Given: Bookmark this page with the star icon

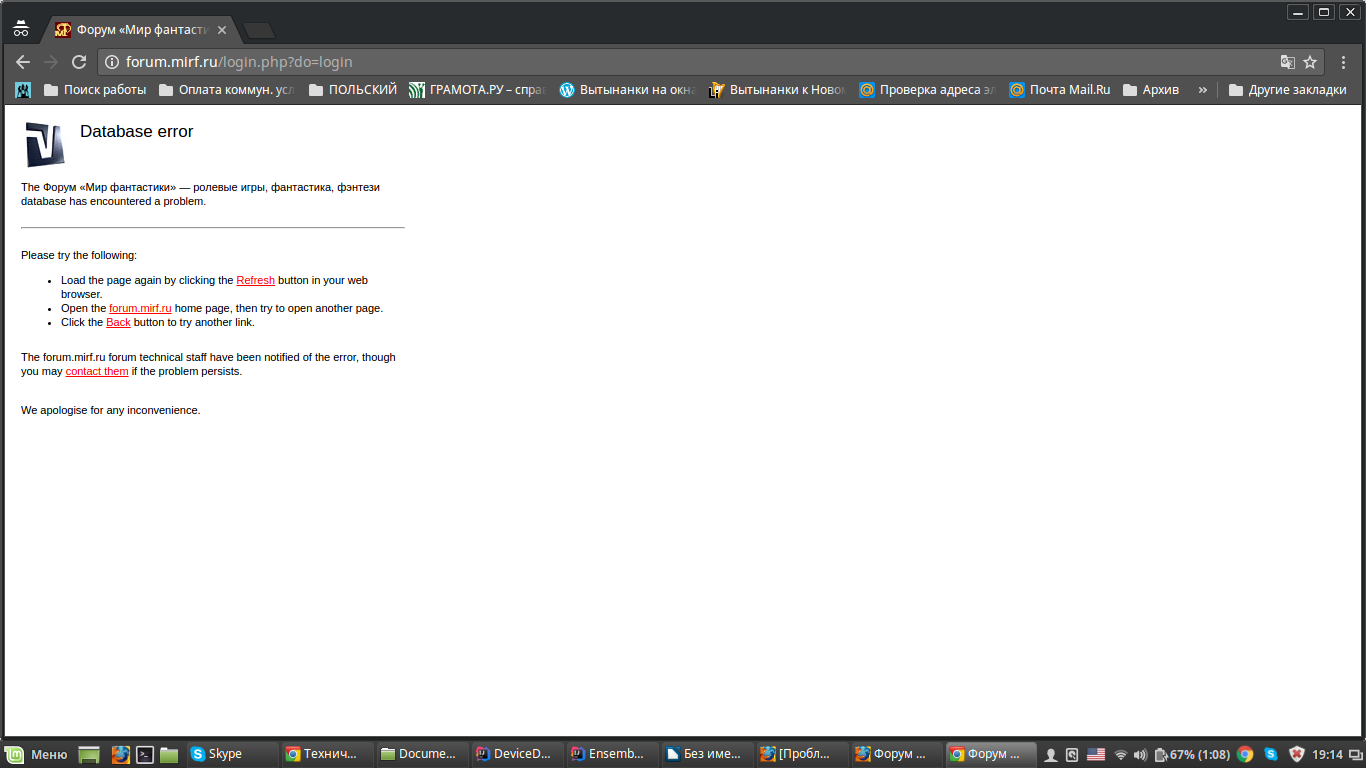Looking at the screenshot, I should 1310,62.
